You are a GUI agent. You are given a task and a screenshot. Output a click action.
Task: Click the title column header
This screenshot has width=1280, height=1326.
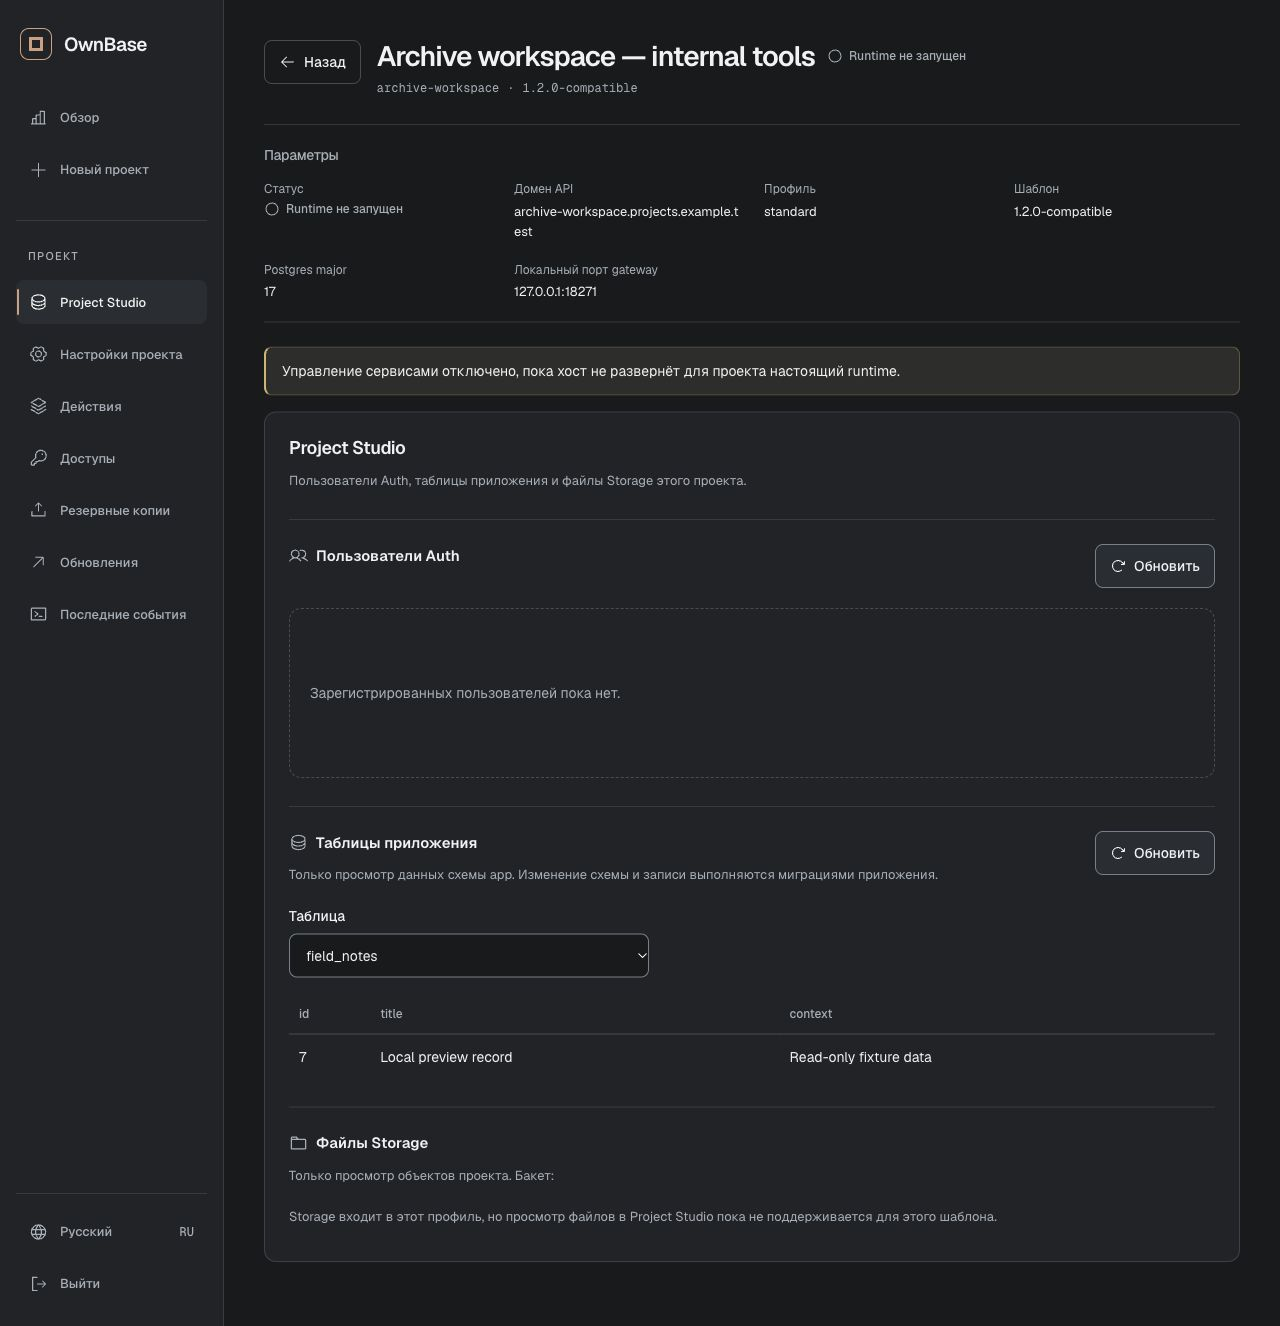pos(391,1014)
